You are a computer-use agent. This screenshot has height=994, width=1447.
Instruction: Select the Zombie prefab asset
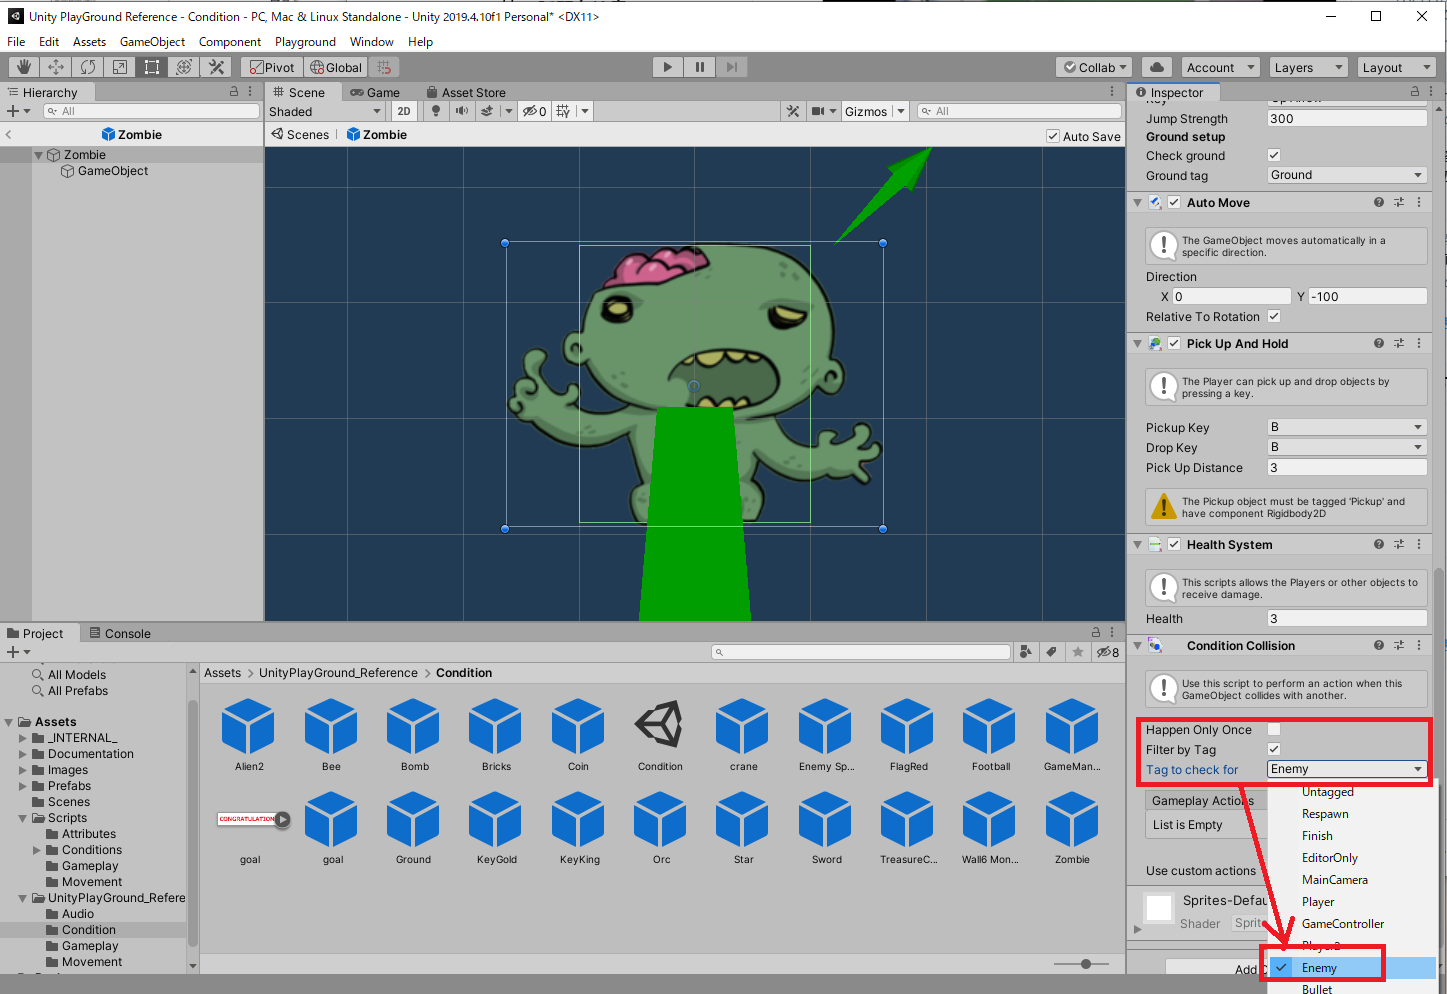1072,828
